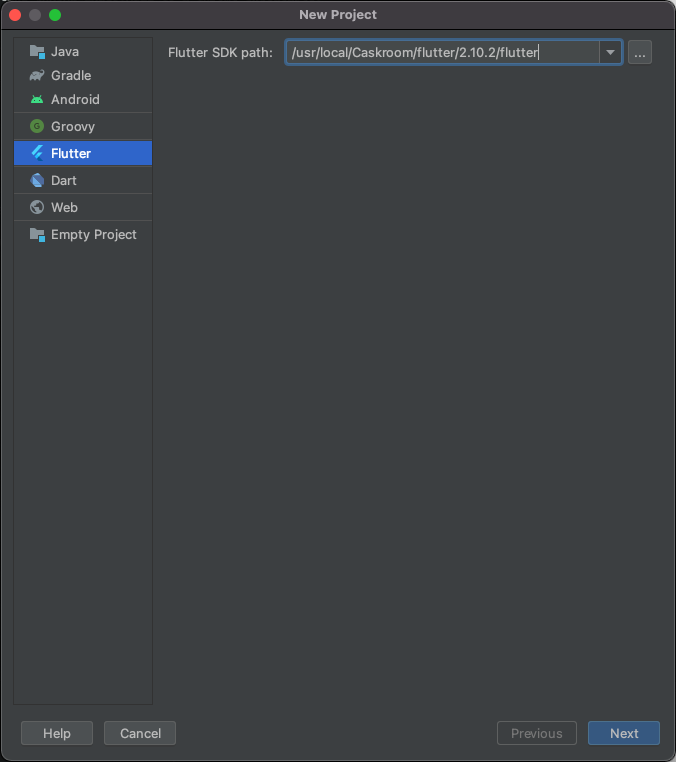Pick Groovy in the sidebar
Viewport: 676px width, 762px height.
coord(83,126)
